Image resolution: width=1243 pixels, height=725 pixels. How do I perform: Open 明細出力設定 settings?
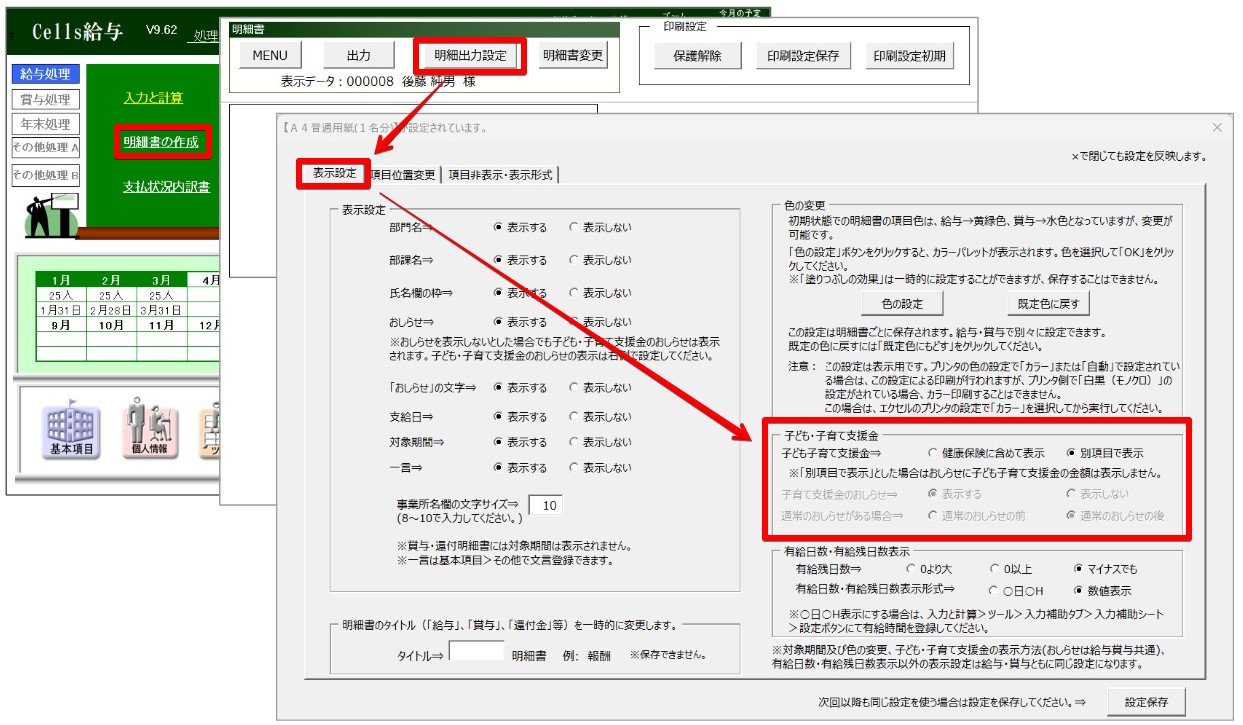pyautogui.click(x=470, y=55)
